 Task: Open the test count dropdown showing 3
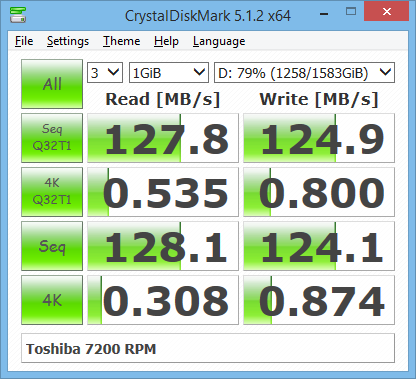click(x=105, y=72)
